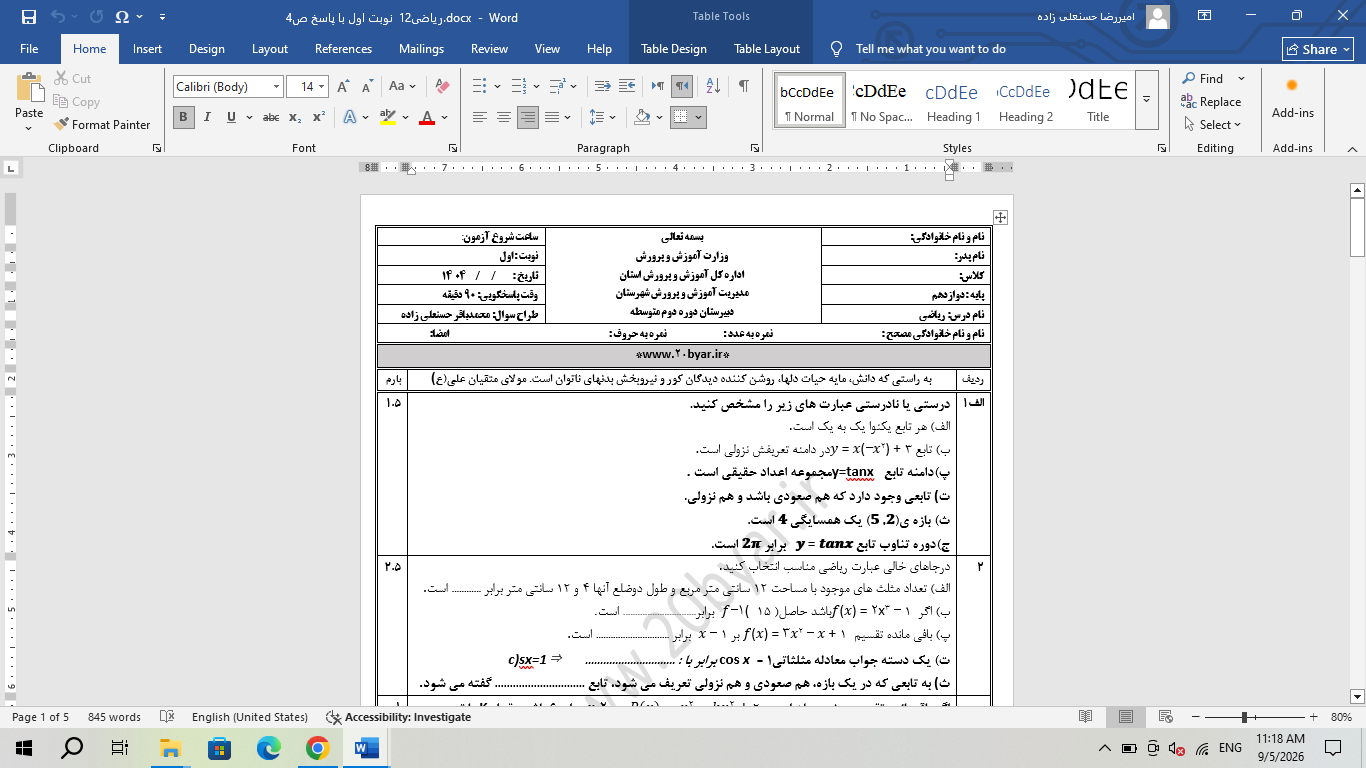Click the table move handle above the table
This screenshot has height=768, width=1366.
1000,217
